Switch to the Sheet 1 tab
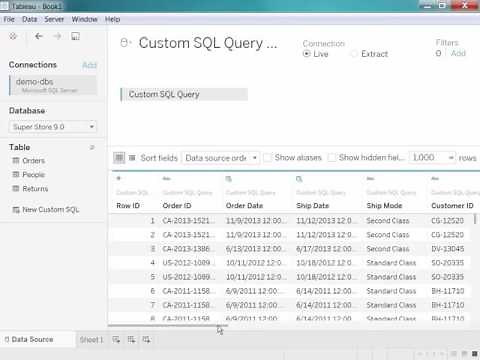 point(92,340)
